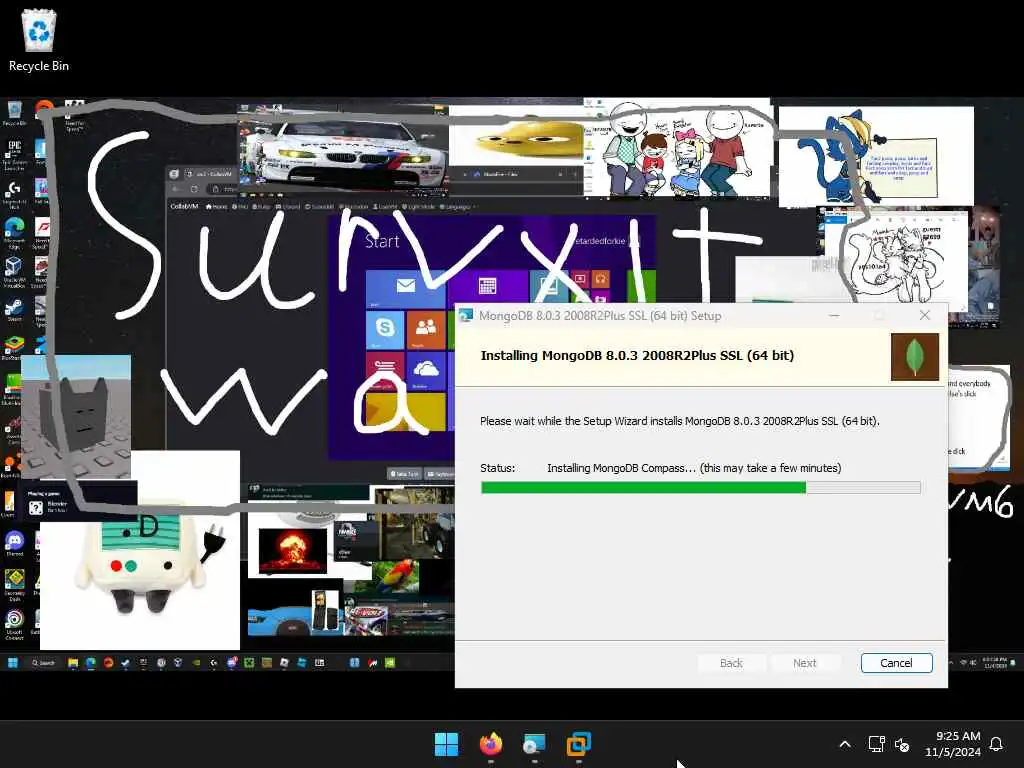Viewport: 1024px width, 768px height.
Task: Click 'Please wait while the Setup Wizard' text
Action: tap(680, 421)
